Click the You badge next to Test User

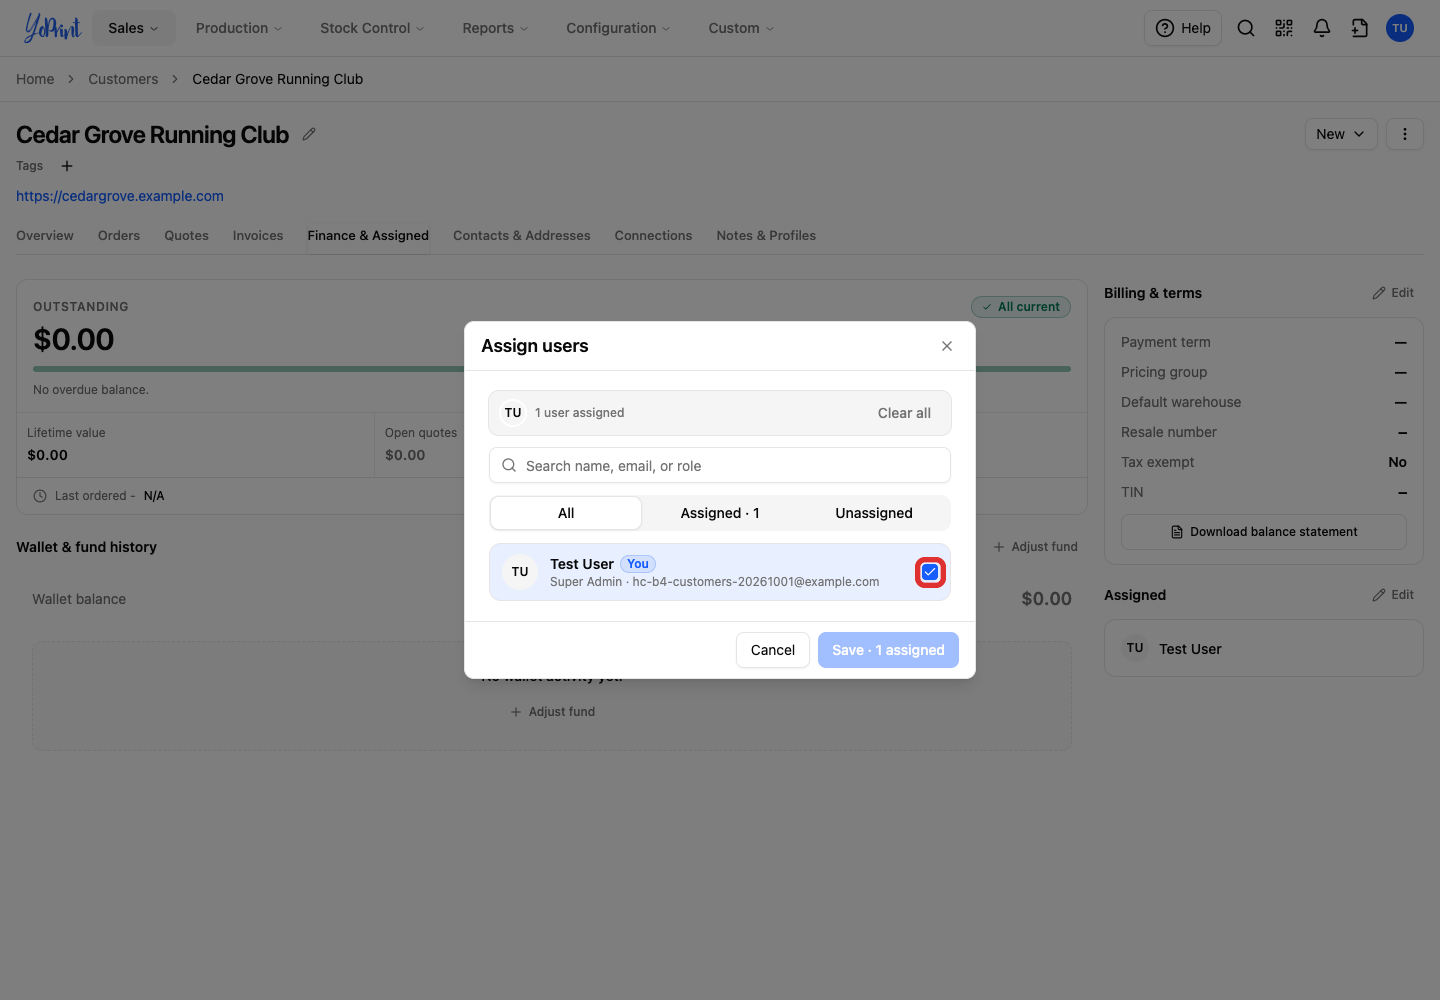tap(638, 564)
